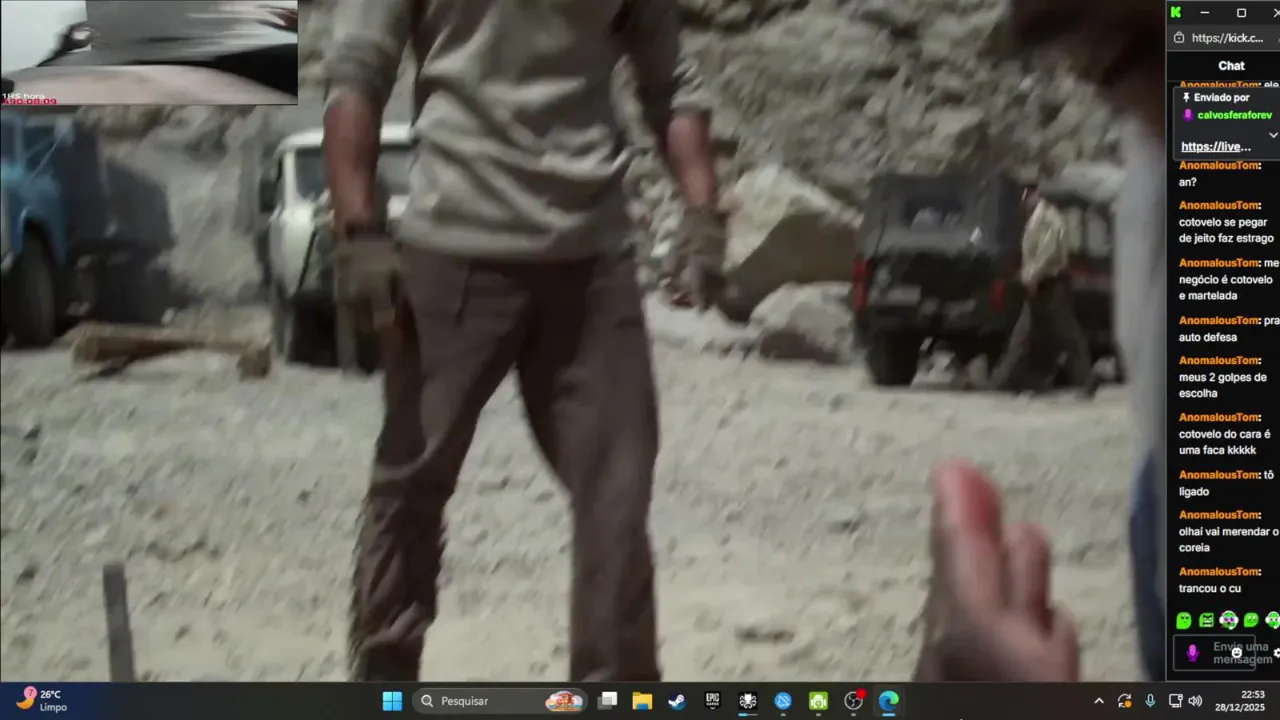The width and height of the screenshot is (1280, 720).
Task: Open the pinned https://live... link
Action: tap(1216, 147)
